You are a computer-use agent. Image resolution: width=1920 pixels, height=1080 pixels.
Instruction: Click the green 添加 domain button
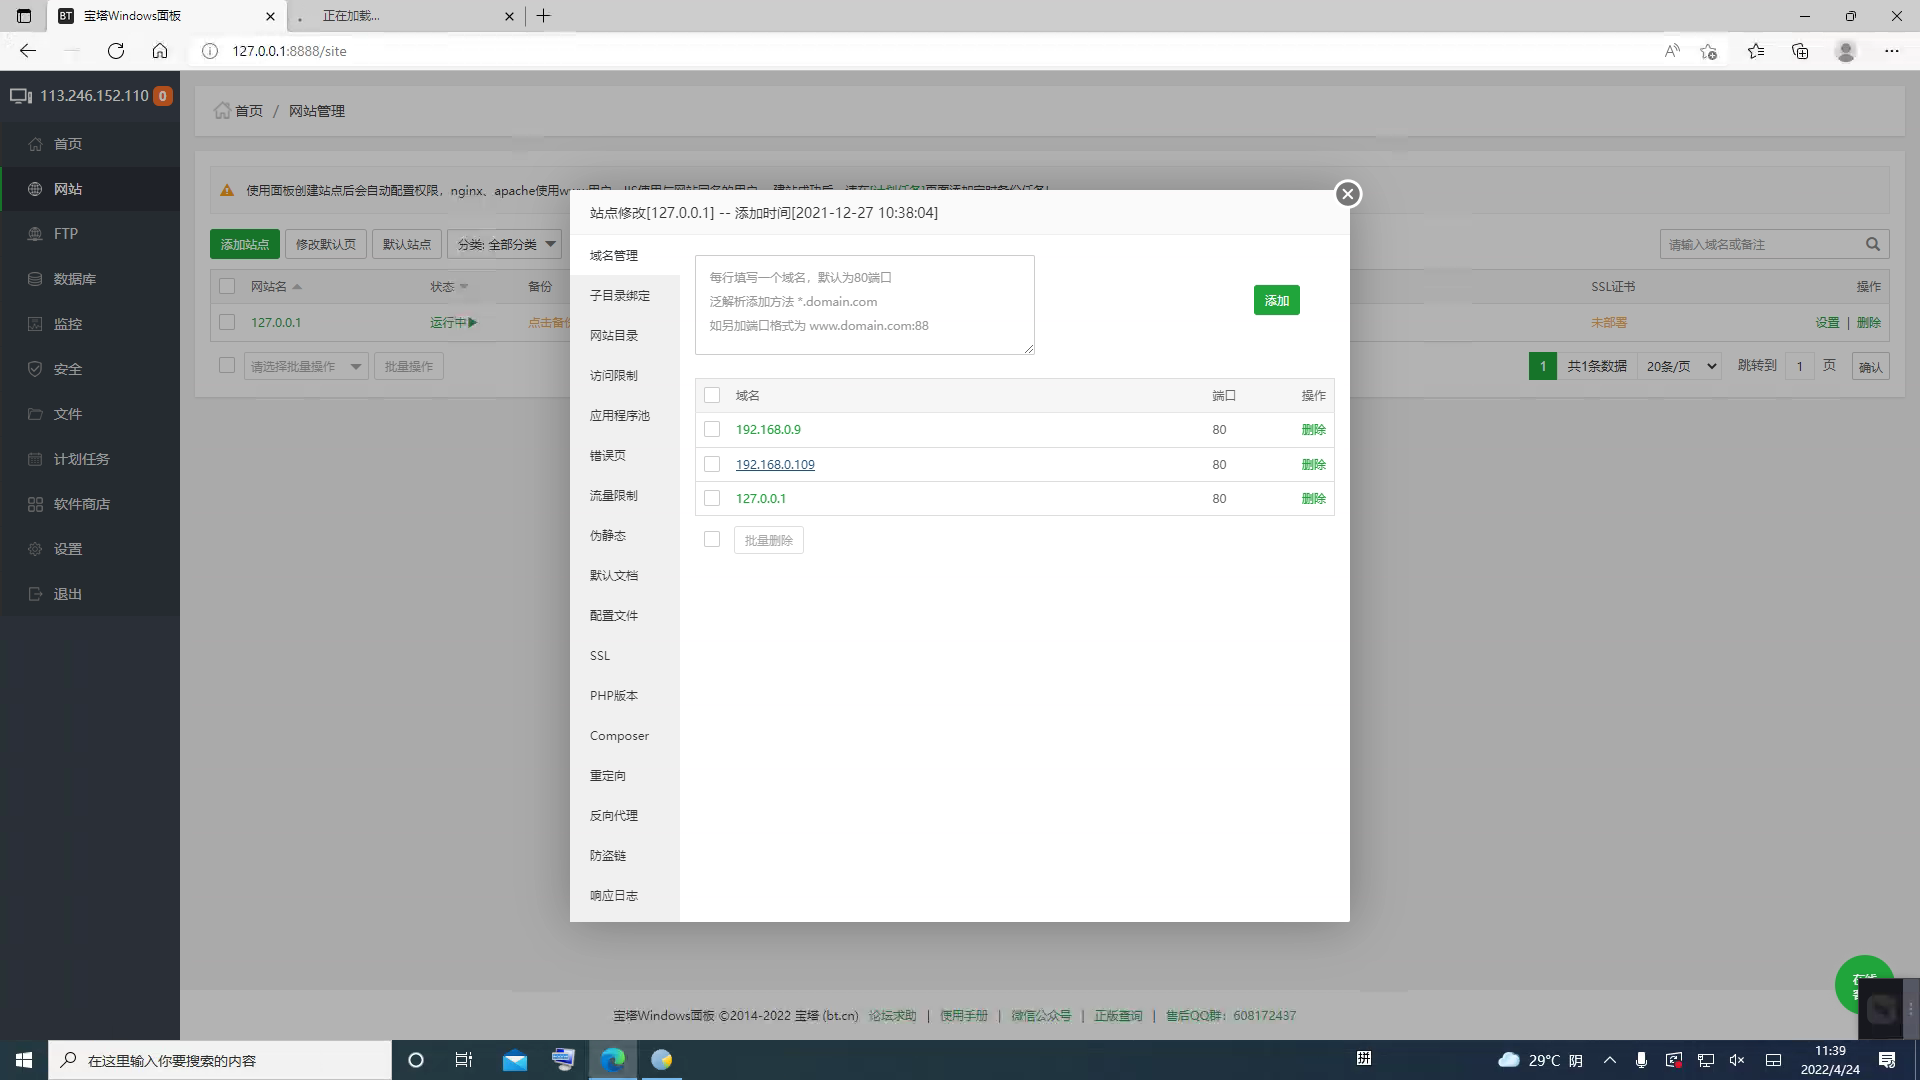click(x=1277, y=300)
